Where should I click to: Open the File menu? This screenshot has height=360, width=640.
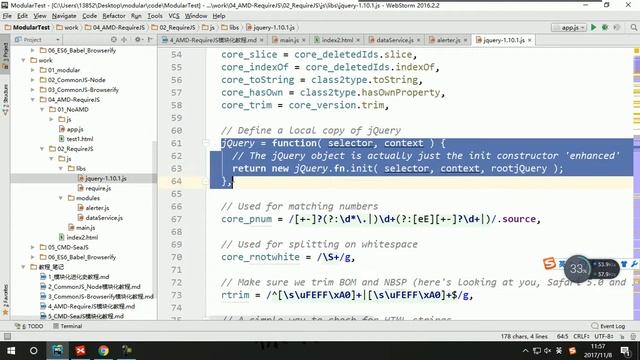pos(7,16)
